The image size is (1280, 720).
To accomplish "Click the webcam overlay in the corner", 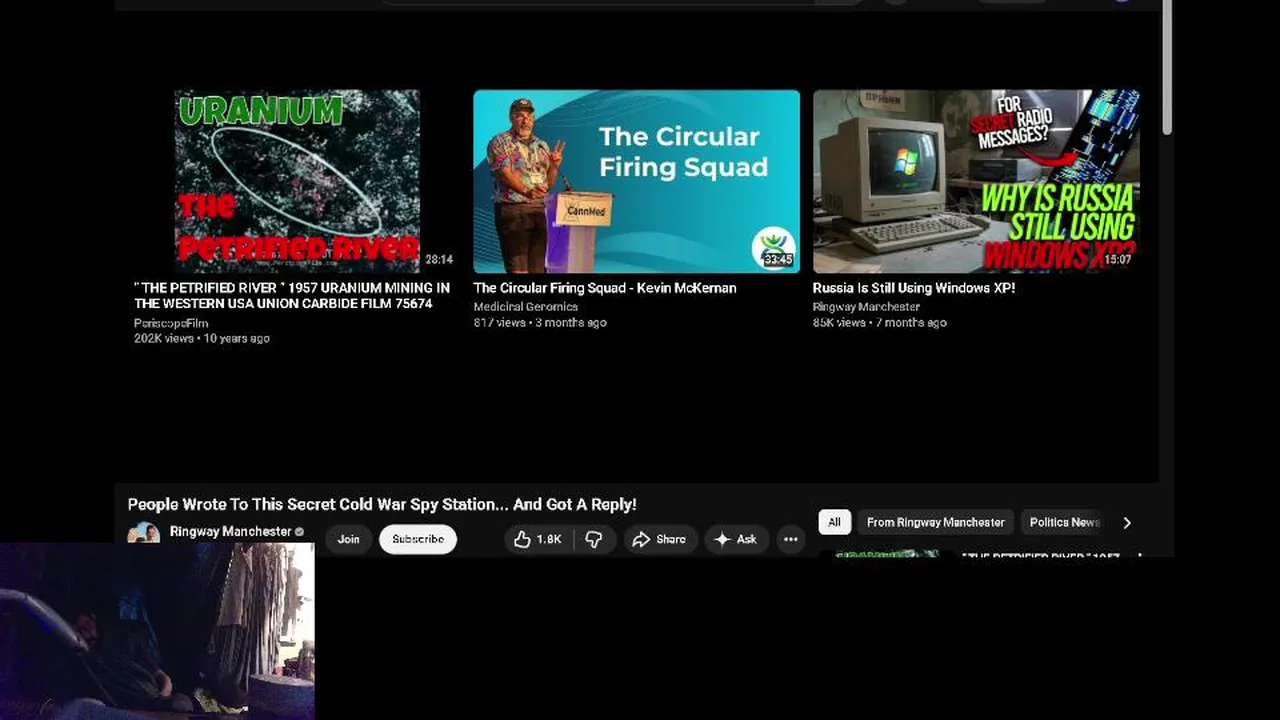I will 157,632.
